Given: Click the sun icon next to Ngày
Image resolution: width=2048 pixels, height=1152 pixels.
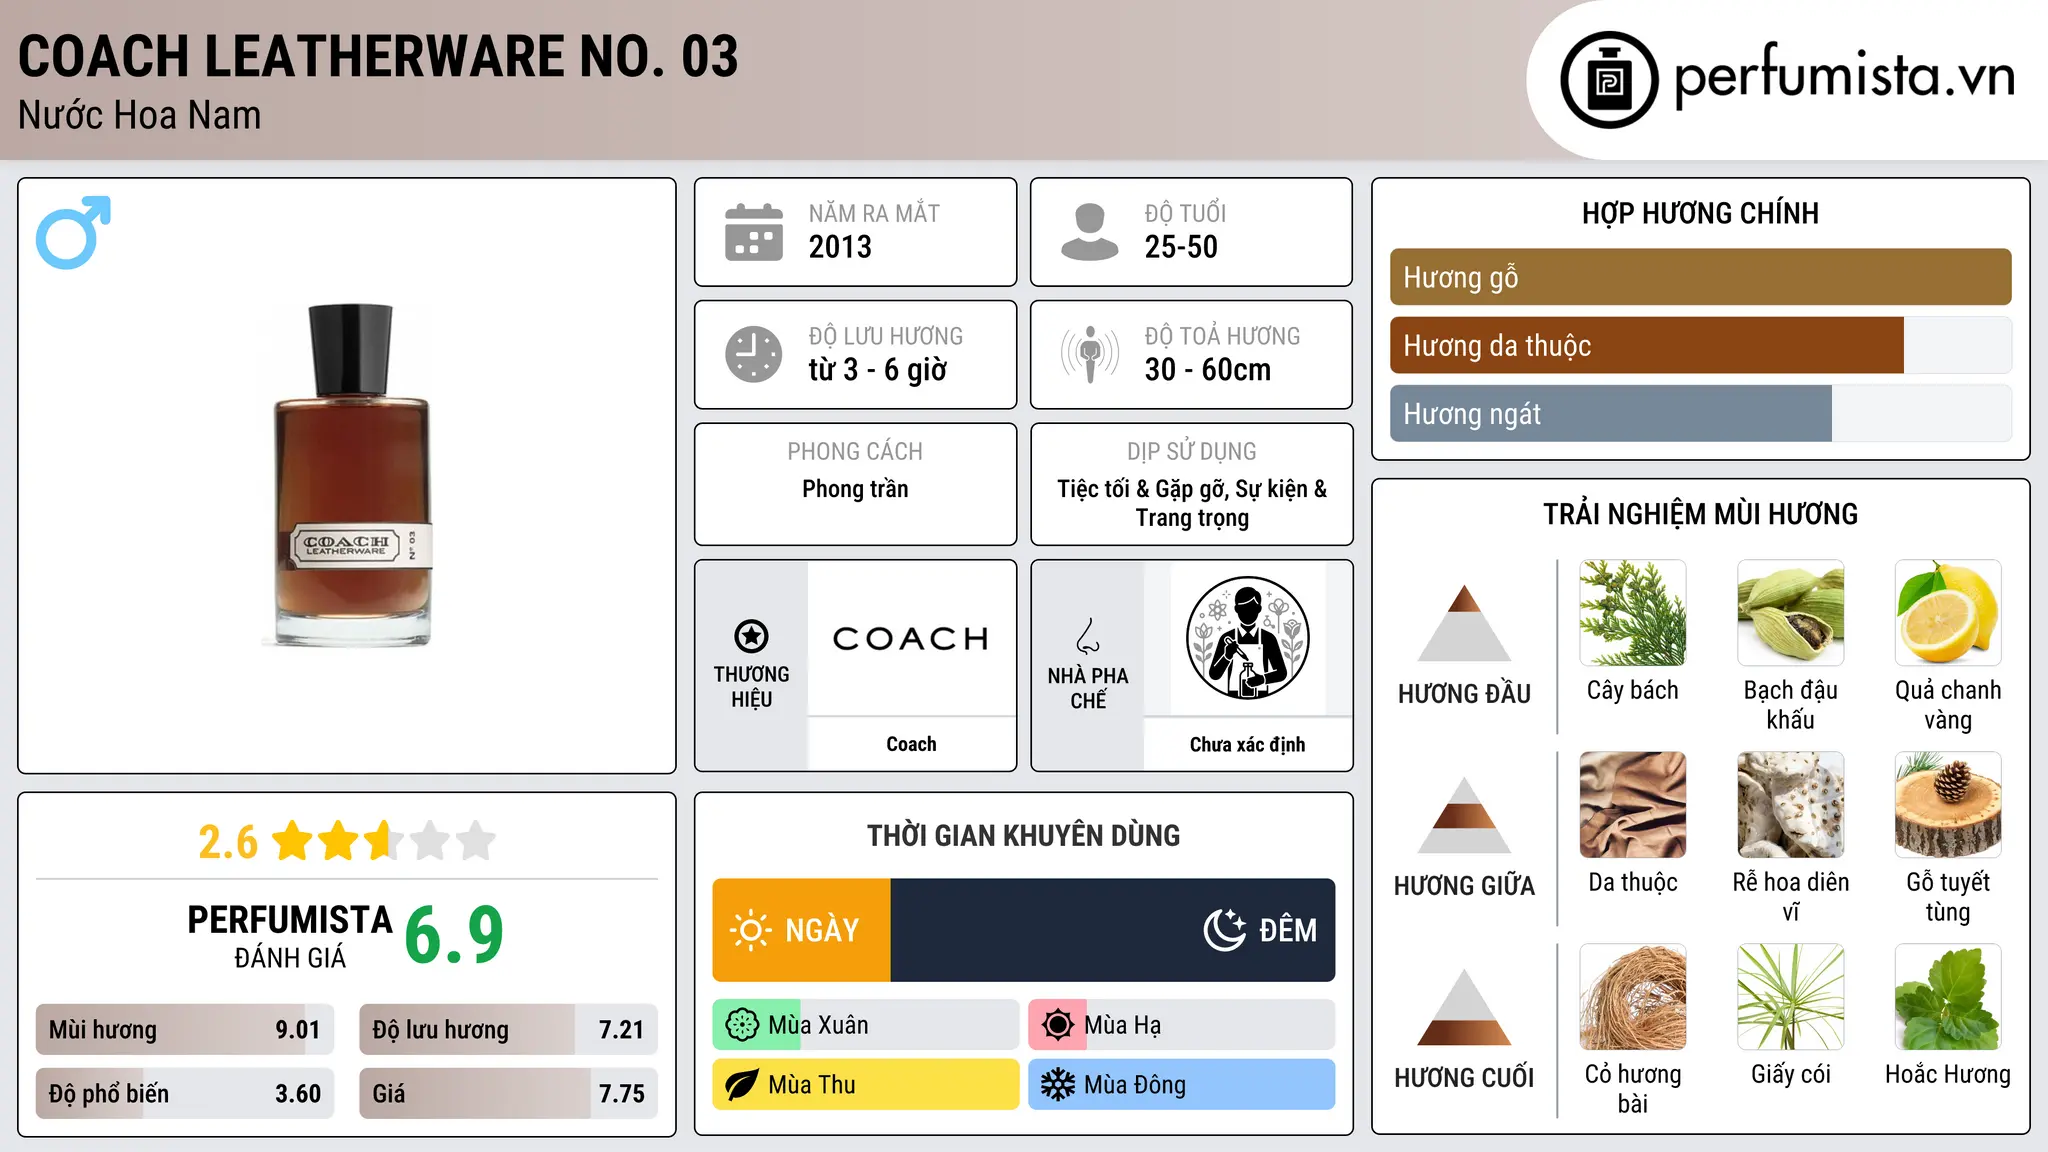Looking at the screenshot, I should pyautogui.click(x=751, y=930).
